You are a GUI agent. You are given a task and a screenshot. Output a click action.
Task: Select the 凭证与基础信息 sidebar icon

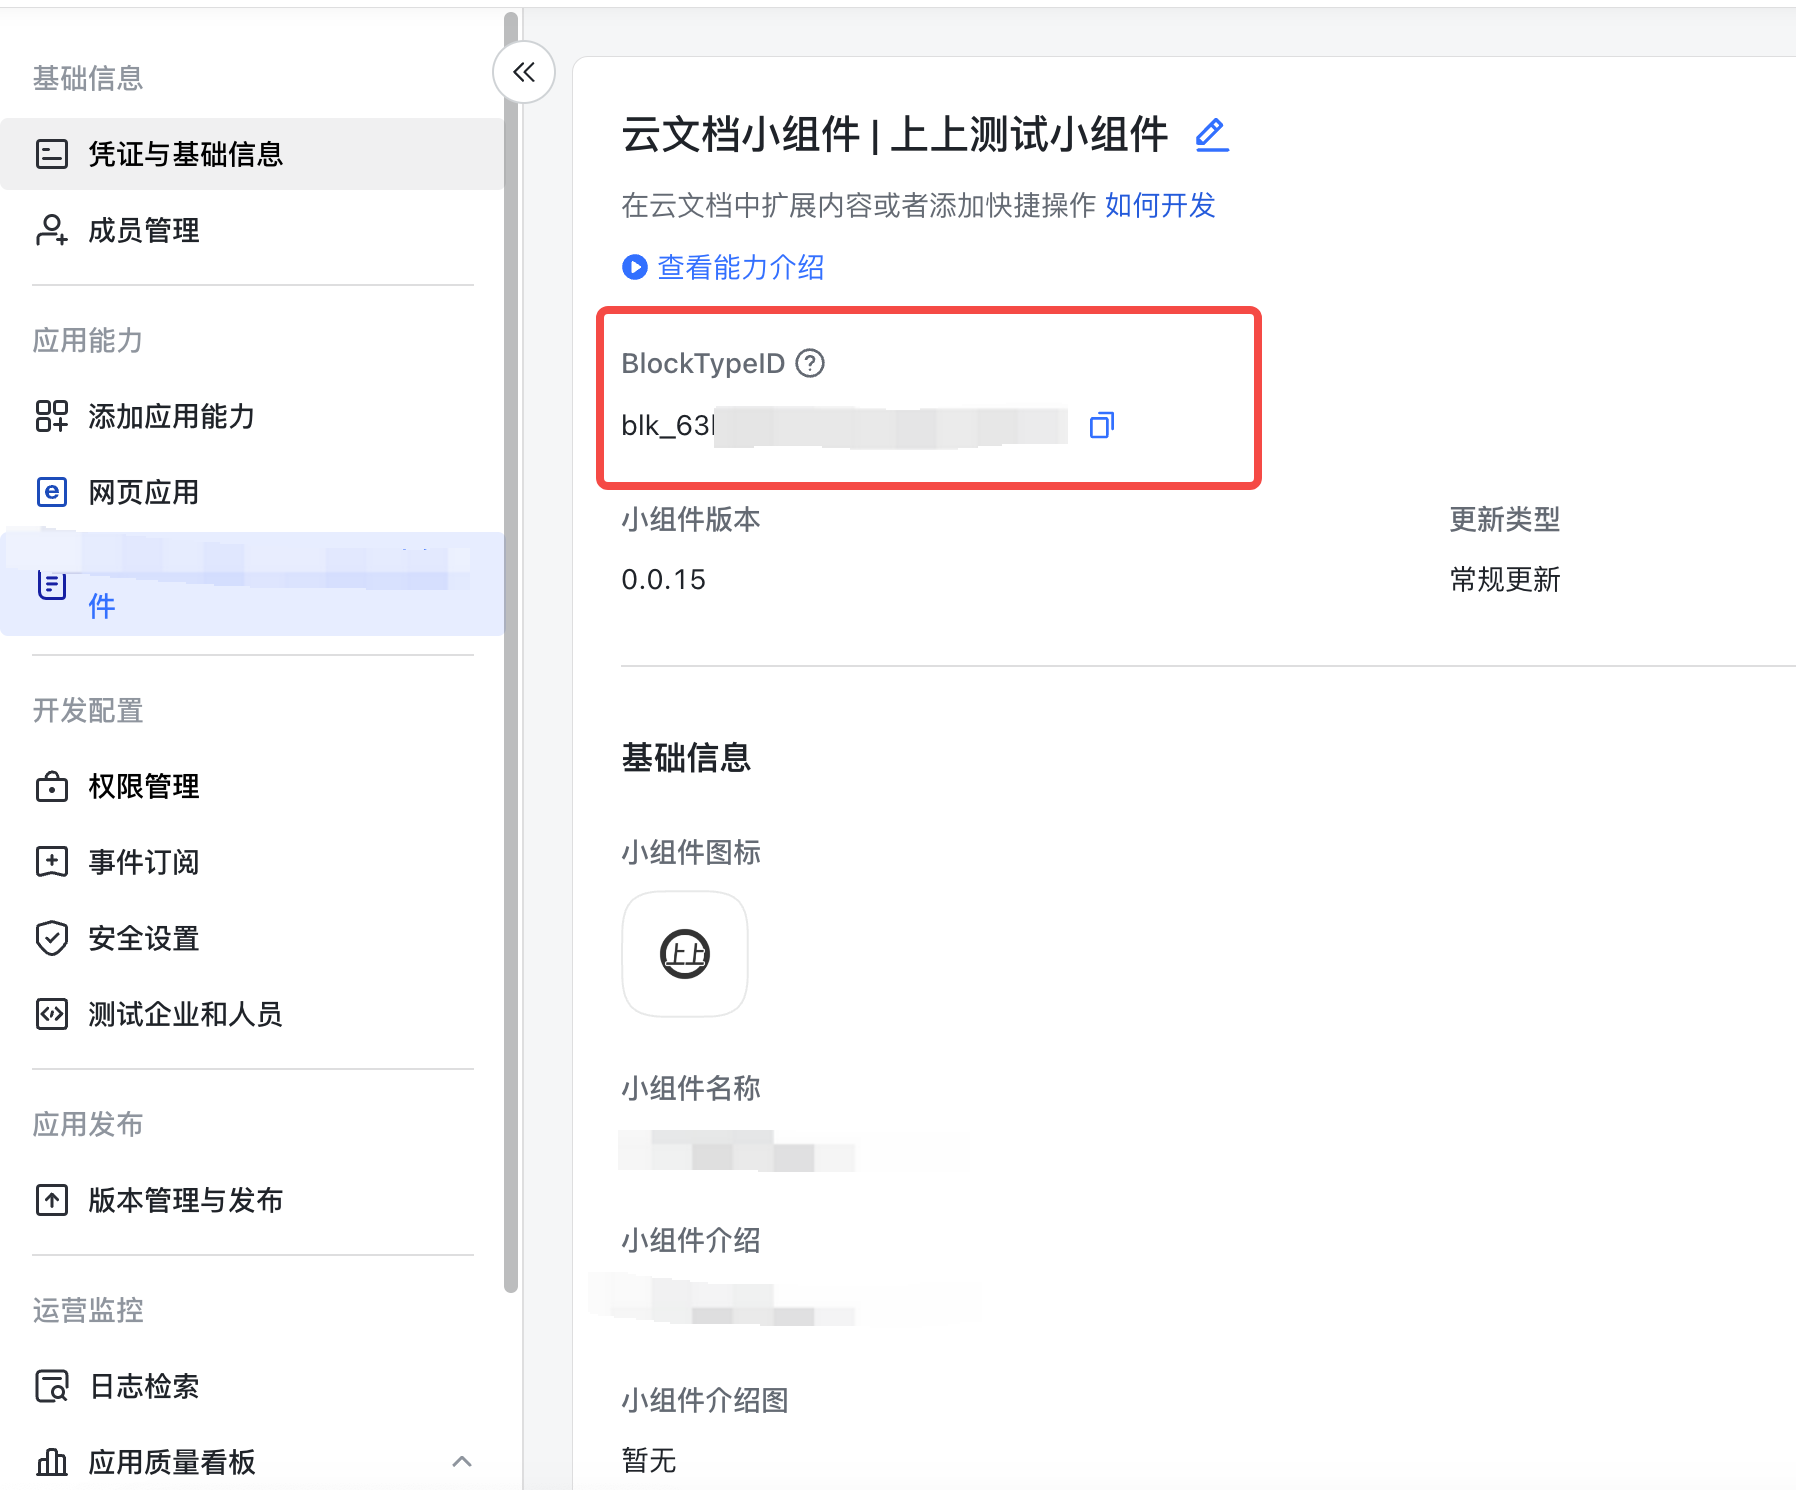[52, 154]
